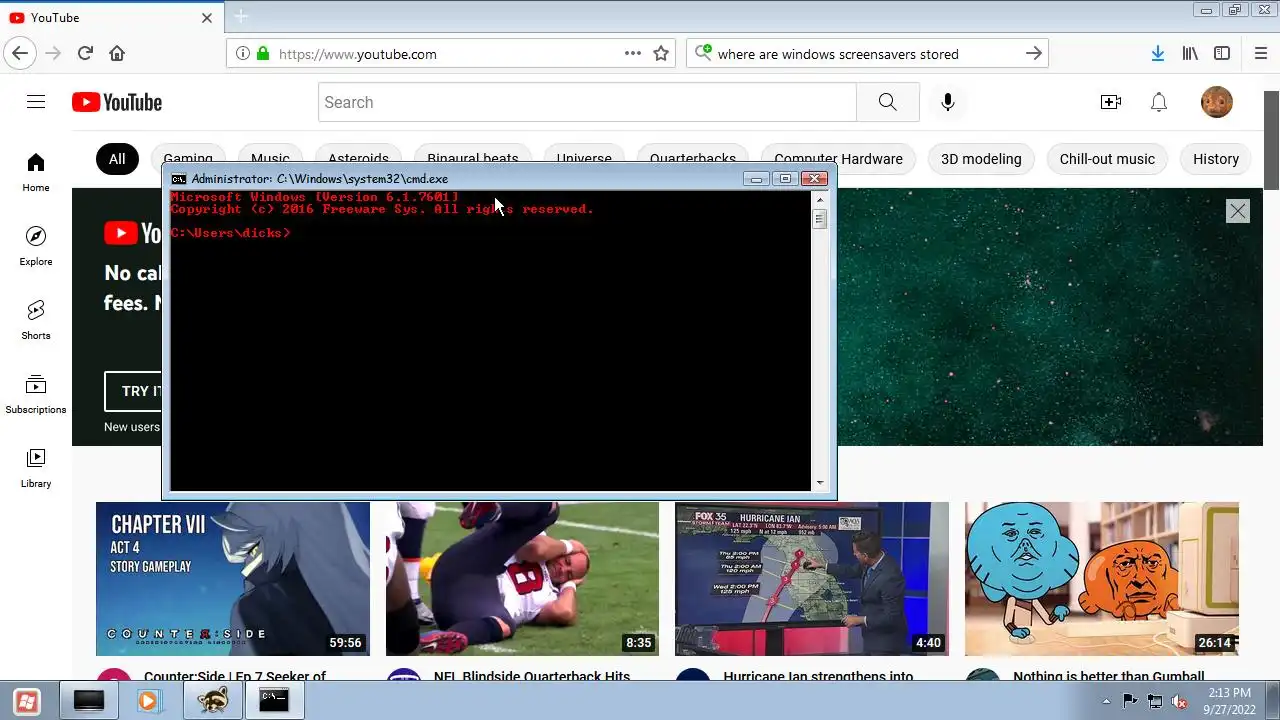Open the media player taskbar icon
Screen dimensions: 1280x720
click(148, 701)
